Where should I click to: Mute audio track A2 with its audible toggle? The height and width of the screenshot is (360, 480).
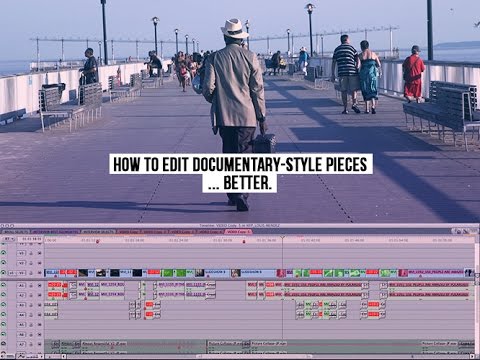click(x=4, y=295)
